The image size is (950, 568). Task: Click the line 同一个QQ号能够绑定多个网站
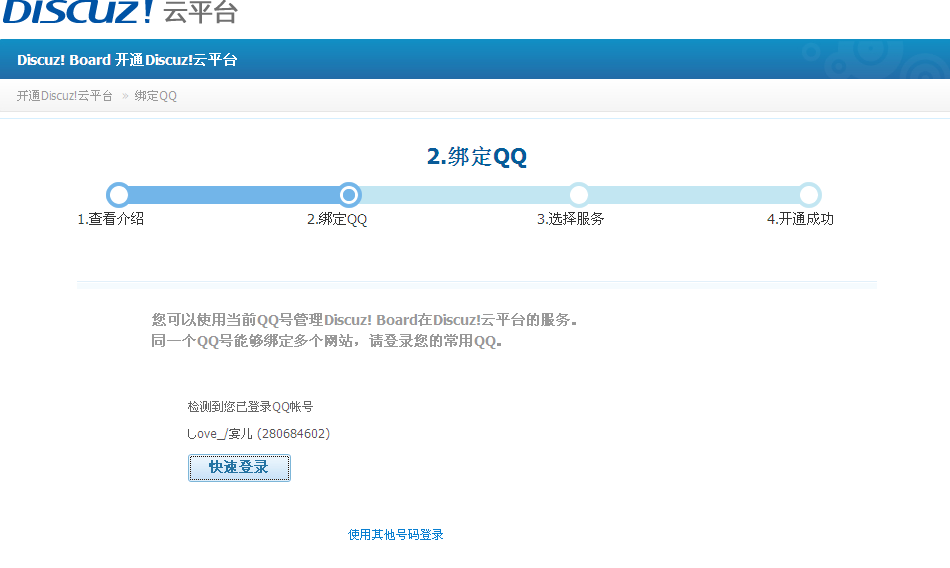(327, 341)
